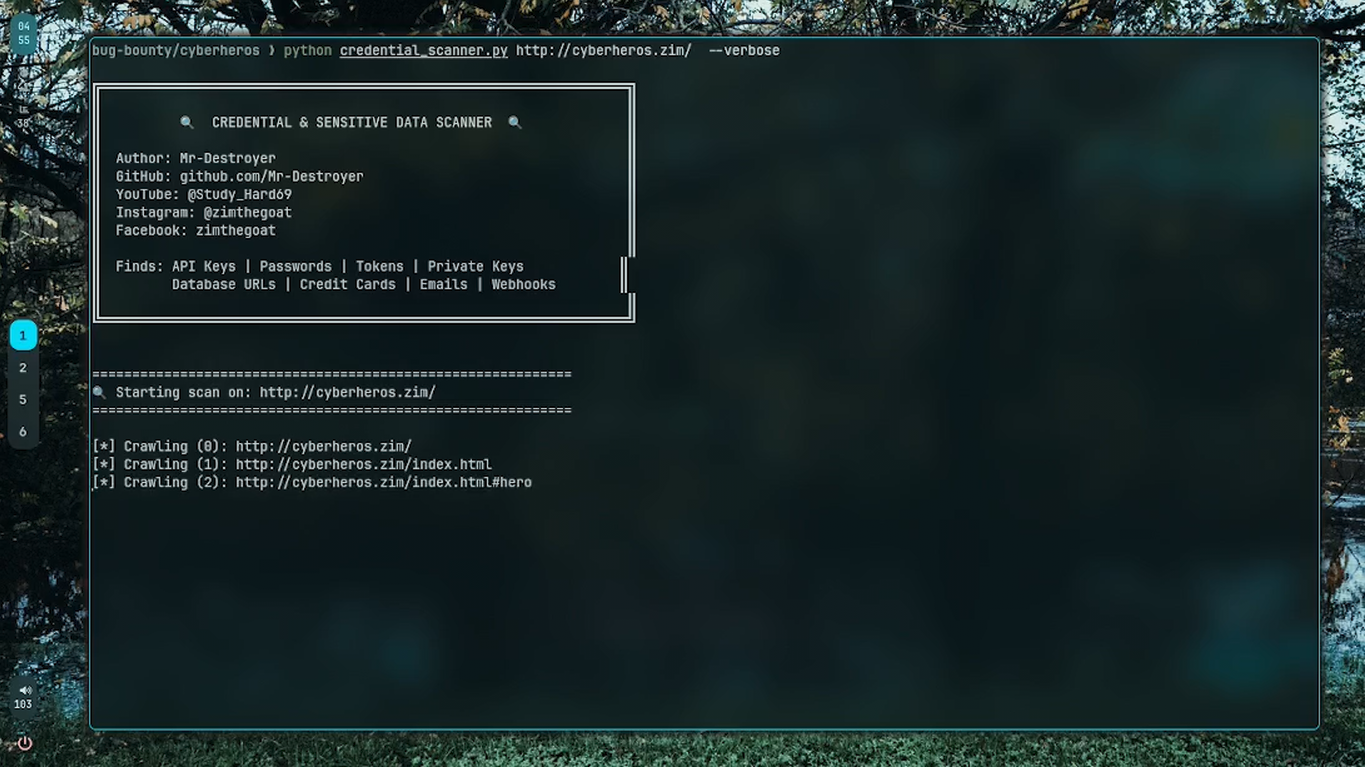Click the github.com/Mr-Destroyer link
The image size is (1365, 767).
coord(272,176)
